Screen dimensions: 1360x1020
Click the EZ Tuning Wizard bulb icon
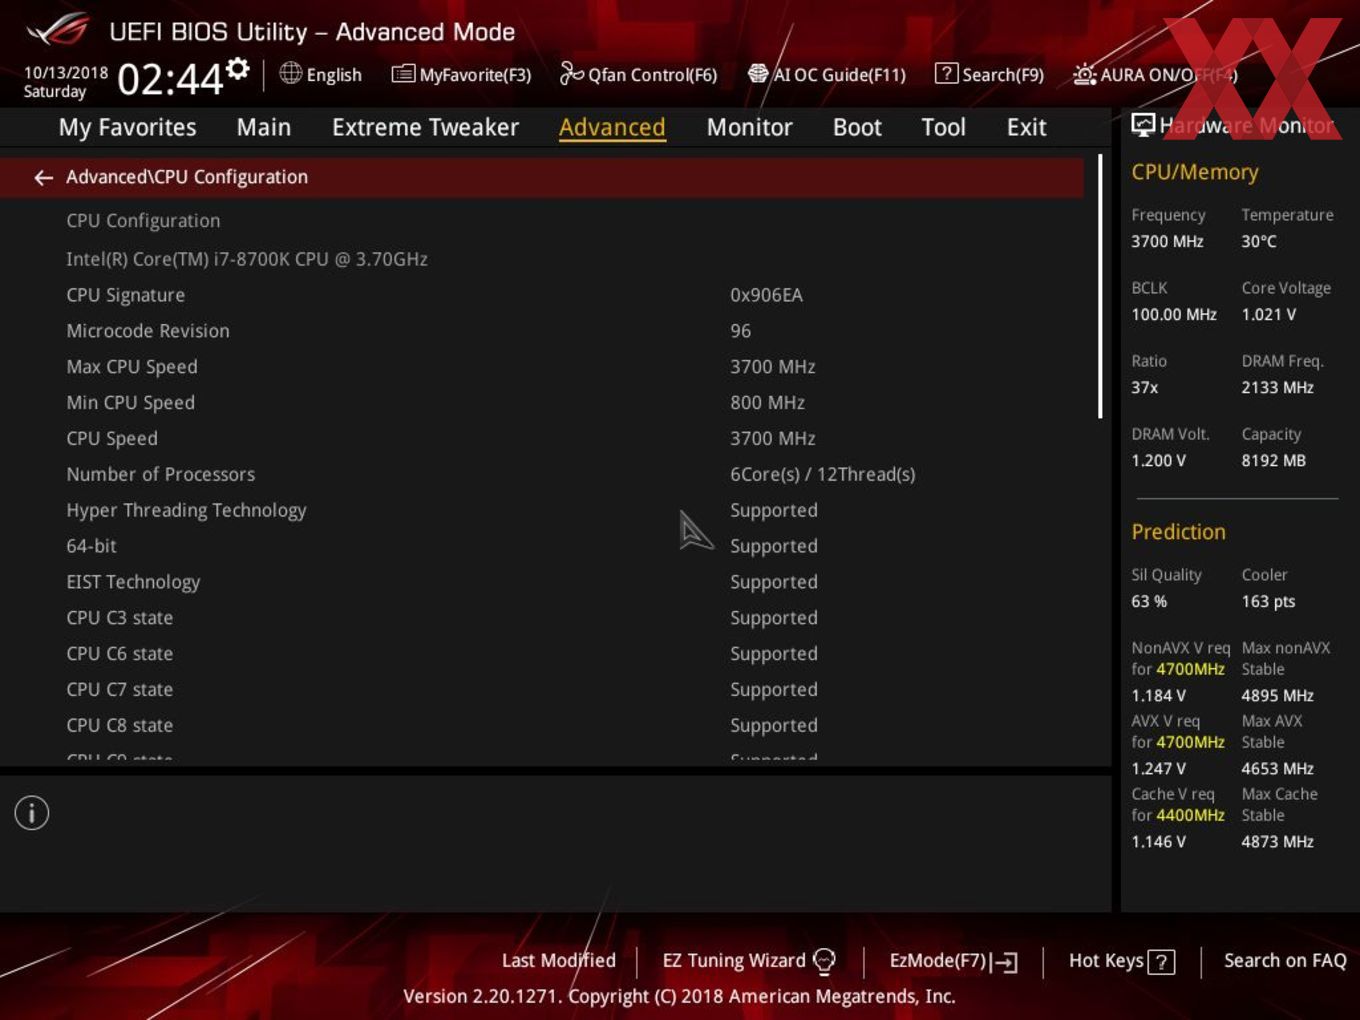tap(824, 961)
